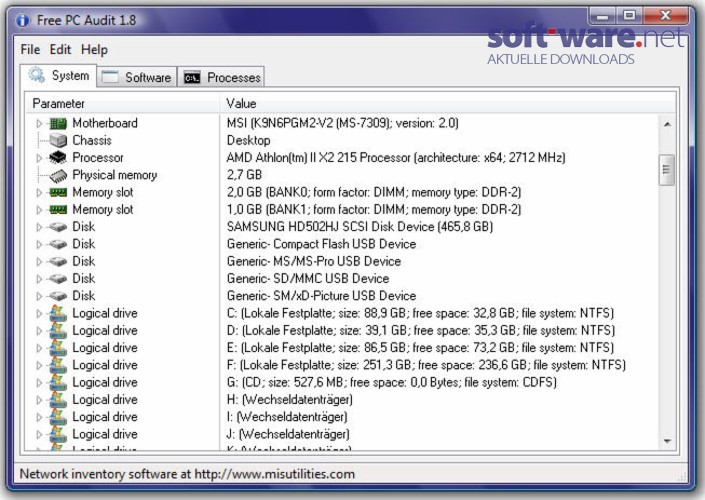
Task: Expand the F: Logical drive node
Action: pos(39,365)
